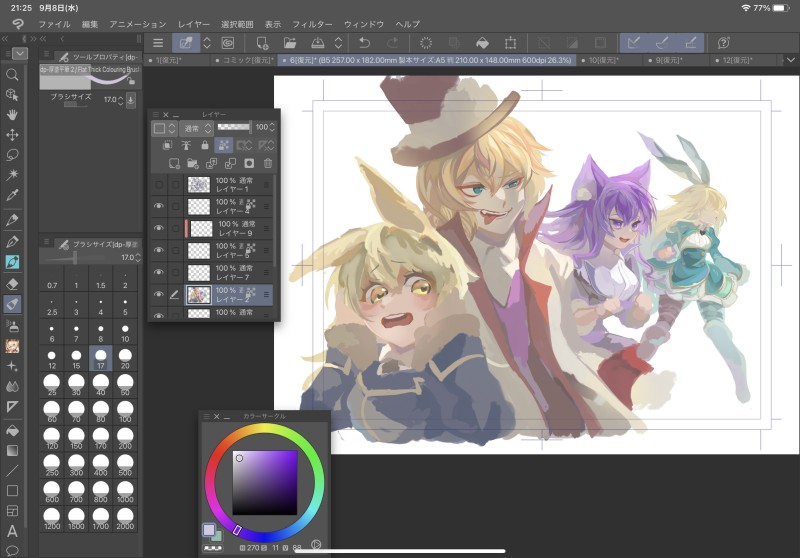
Task: Select the Zoom magnifier tool
Action: tap(12, 75)
